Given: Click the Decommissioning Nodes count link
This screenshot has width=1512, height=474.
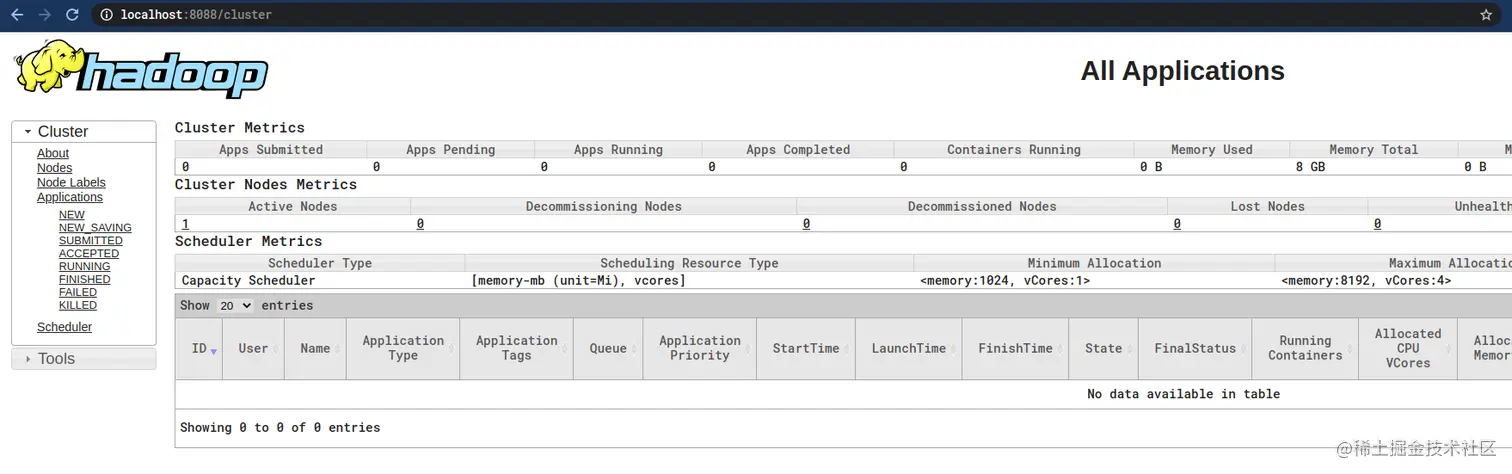Looking at the screenshot, I should (x=420, y=224).
